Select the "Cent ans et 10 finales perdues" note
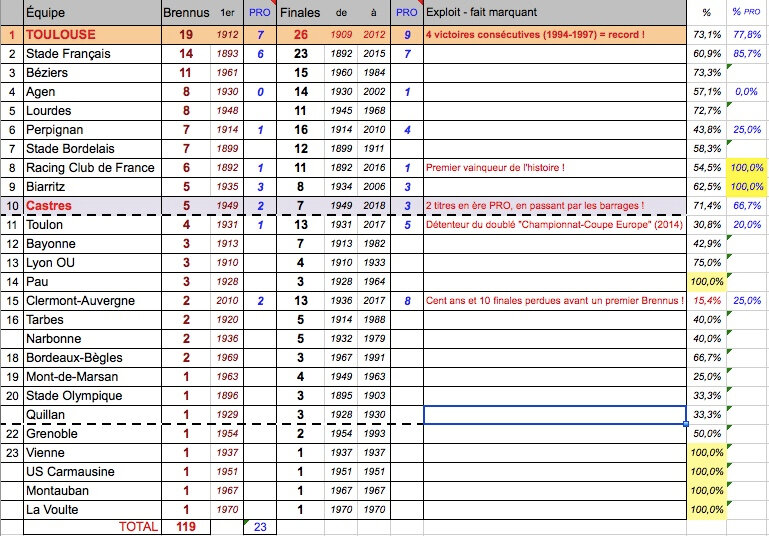The width and height of the screenshot is (769, 536). [555, 301]
